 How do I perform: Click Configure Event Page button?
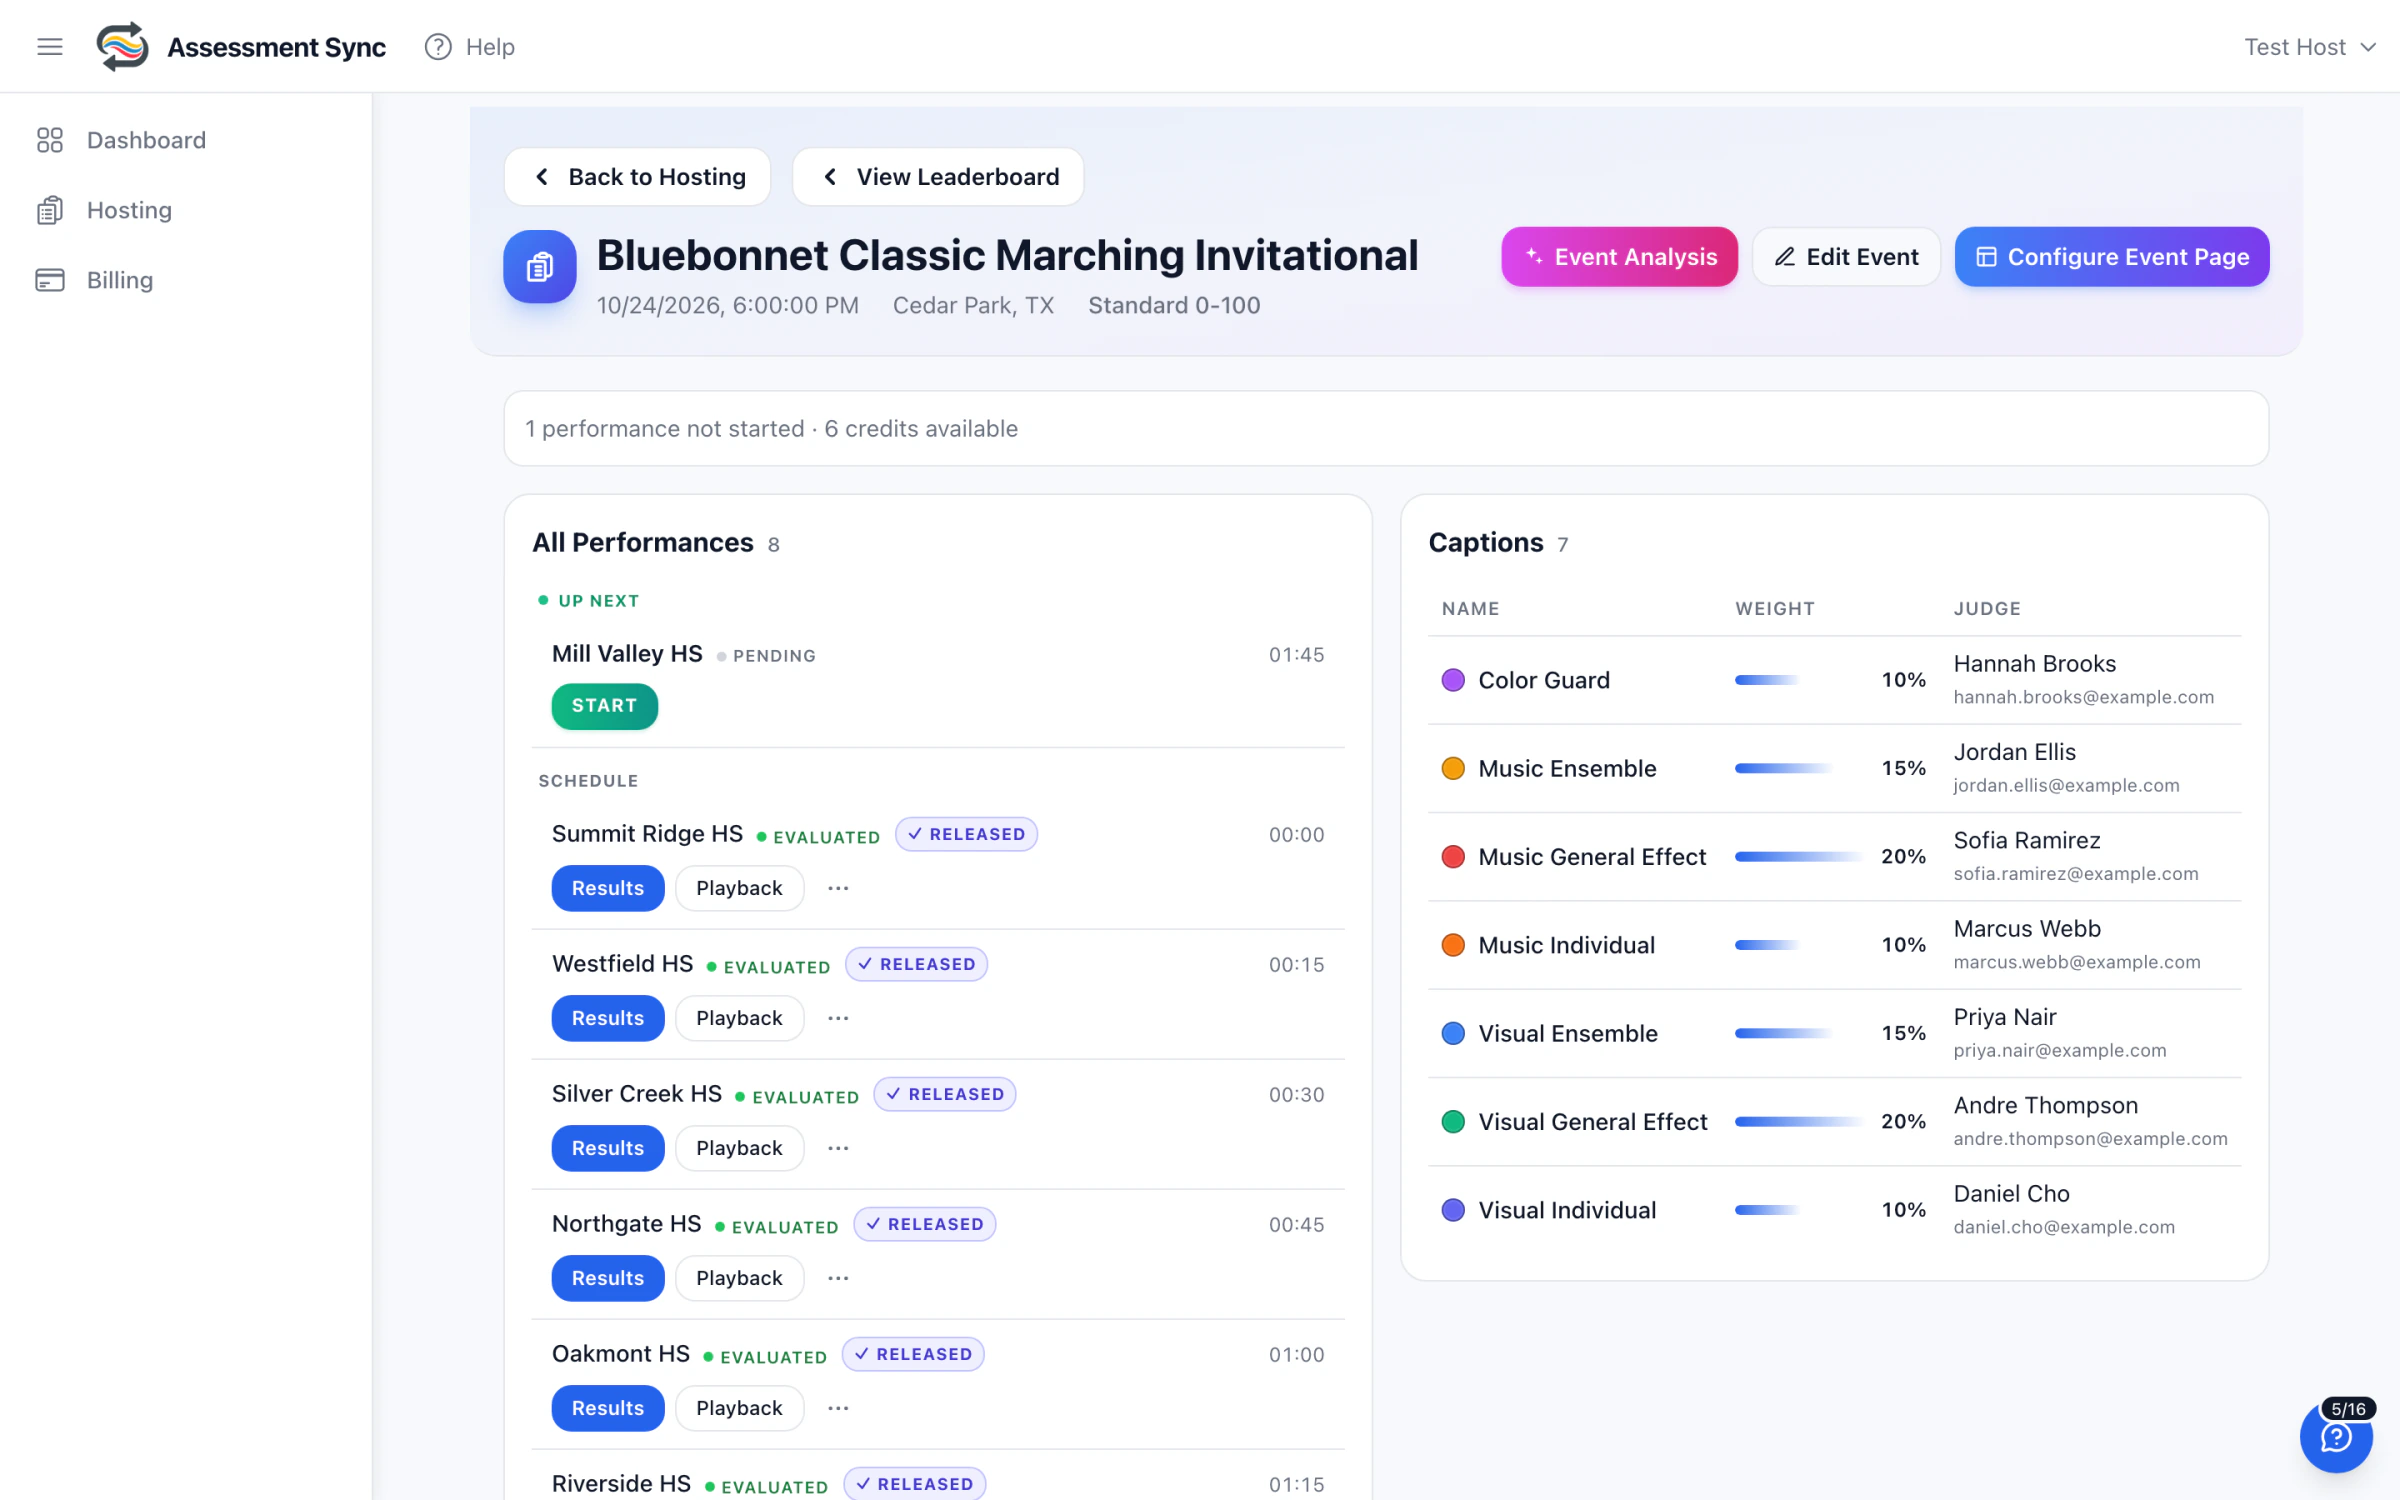(x=2112, y=257)
